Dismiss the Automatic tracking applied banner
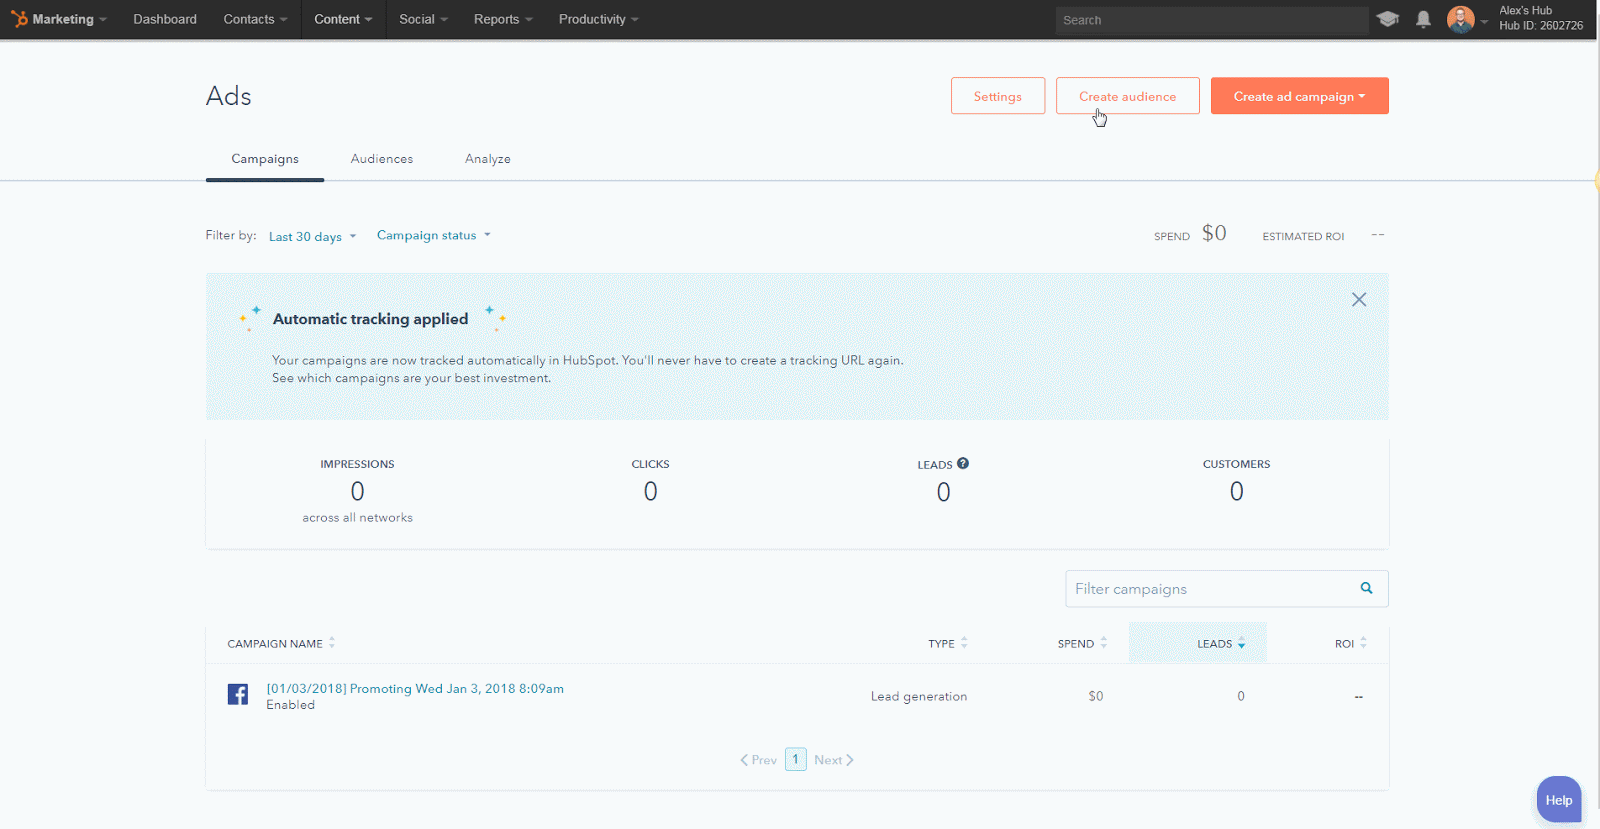 pyautogui.click(x=1358, y=300)
